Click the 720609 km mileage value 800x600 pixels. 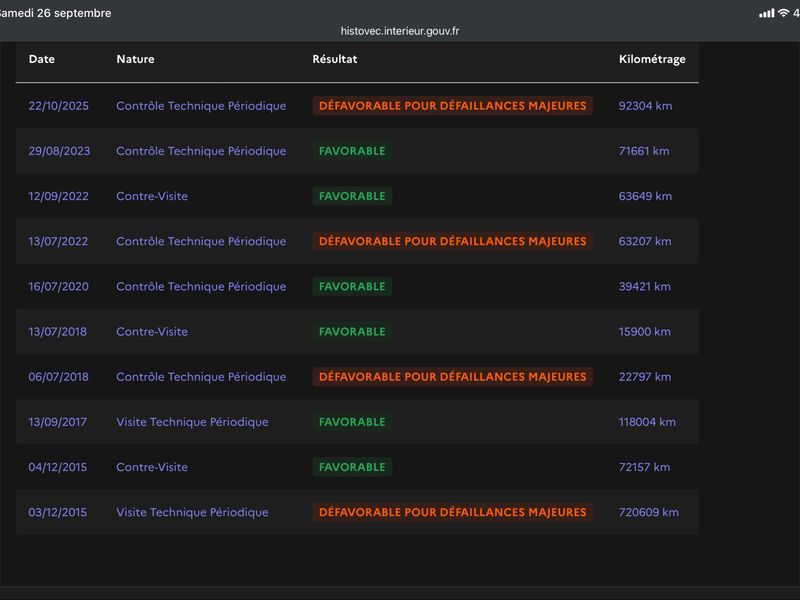tap(648, 512)
